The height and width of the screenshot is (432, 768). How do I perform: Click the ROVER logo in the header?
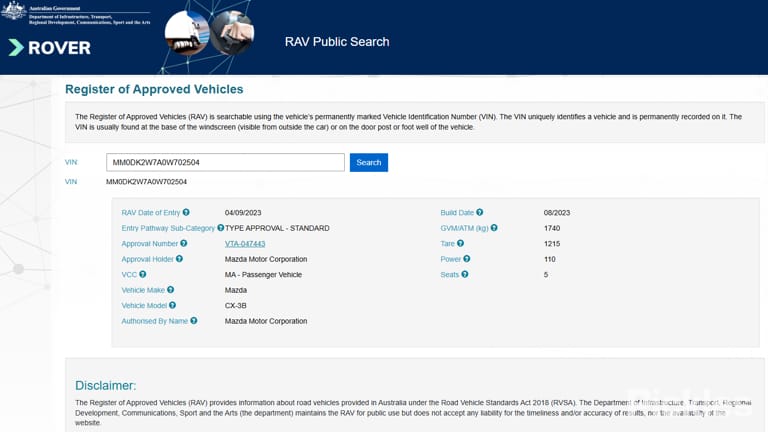(50, 48)
